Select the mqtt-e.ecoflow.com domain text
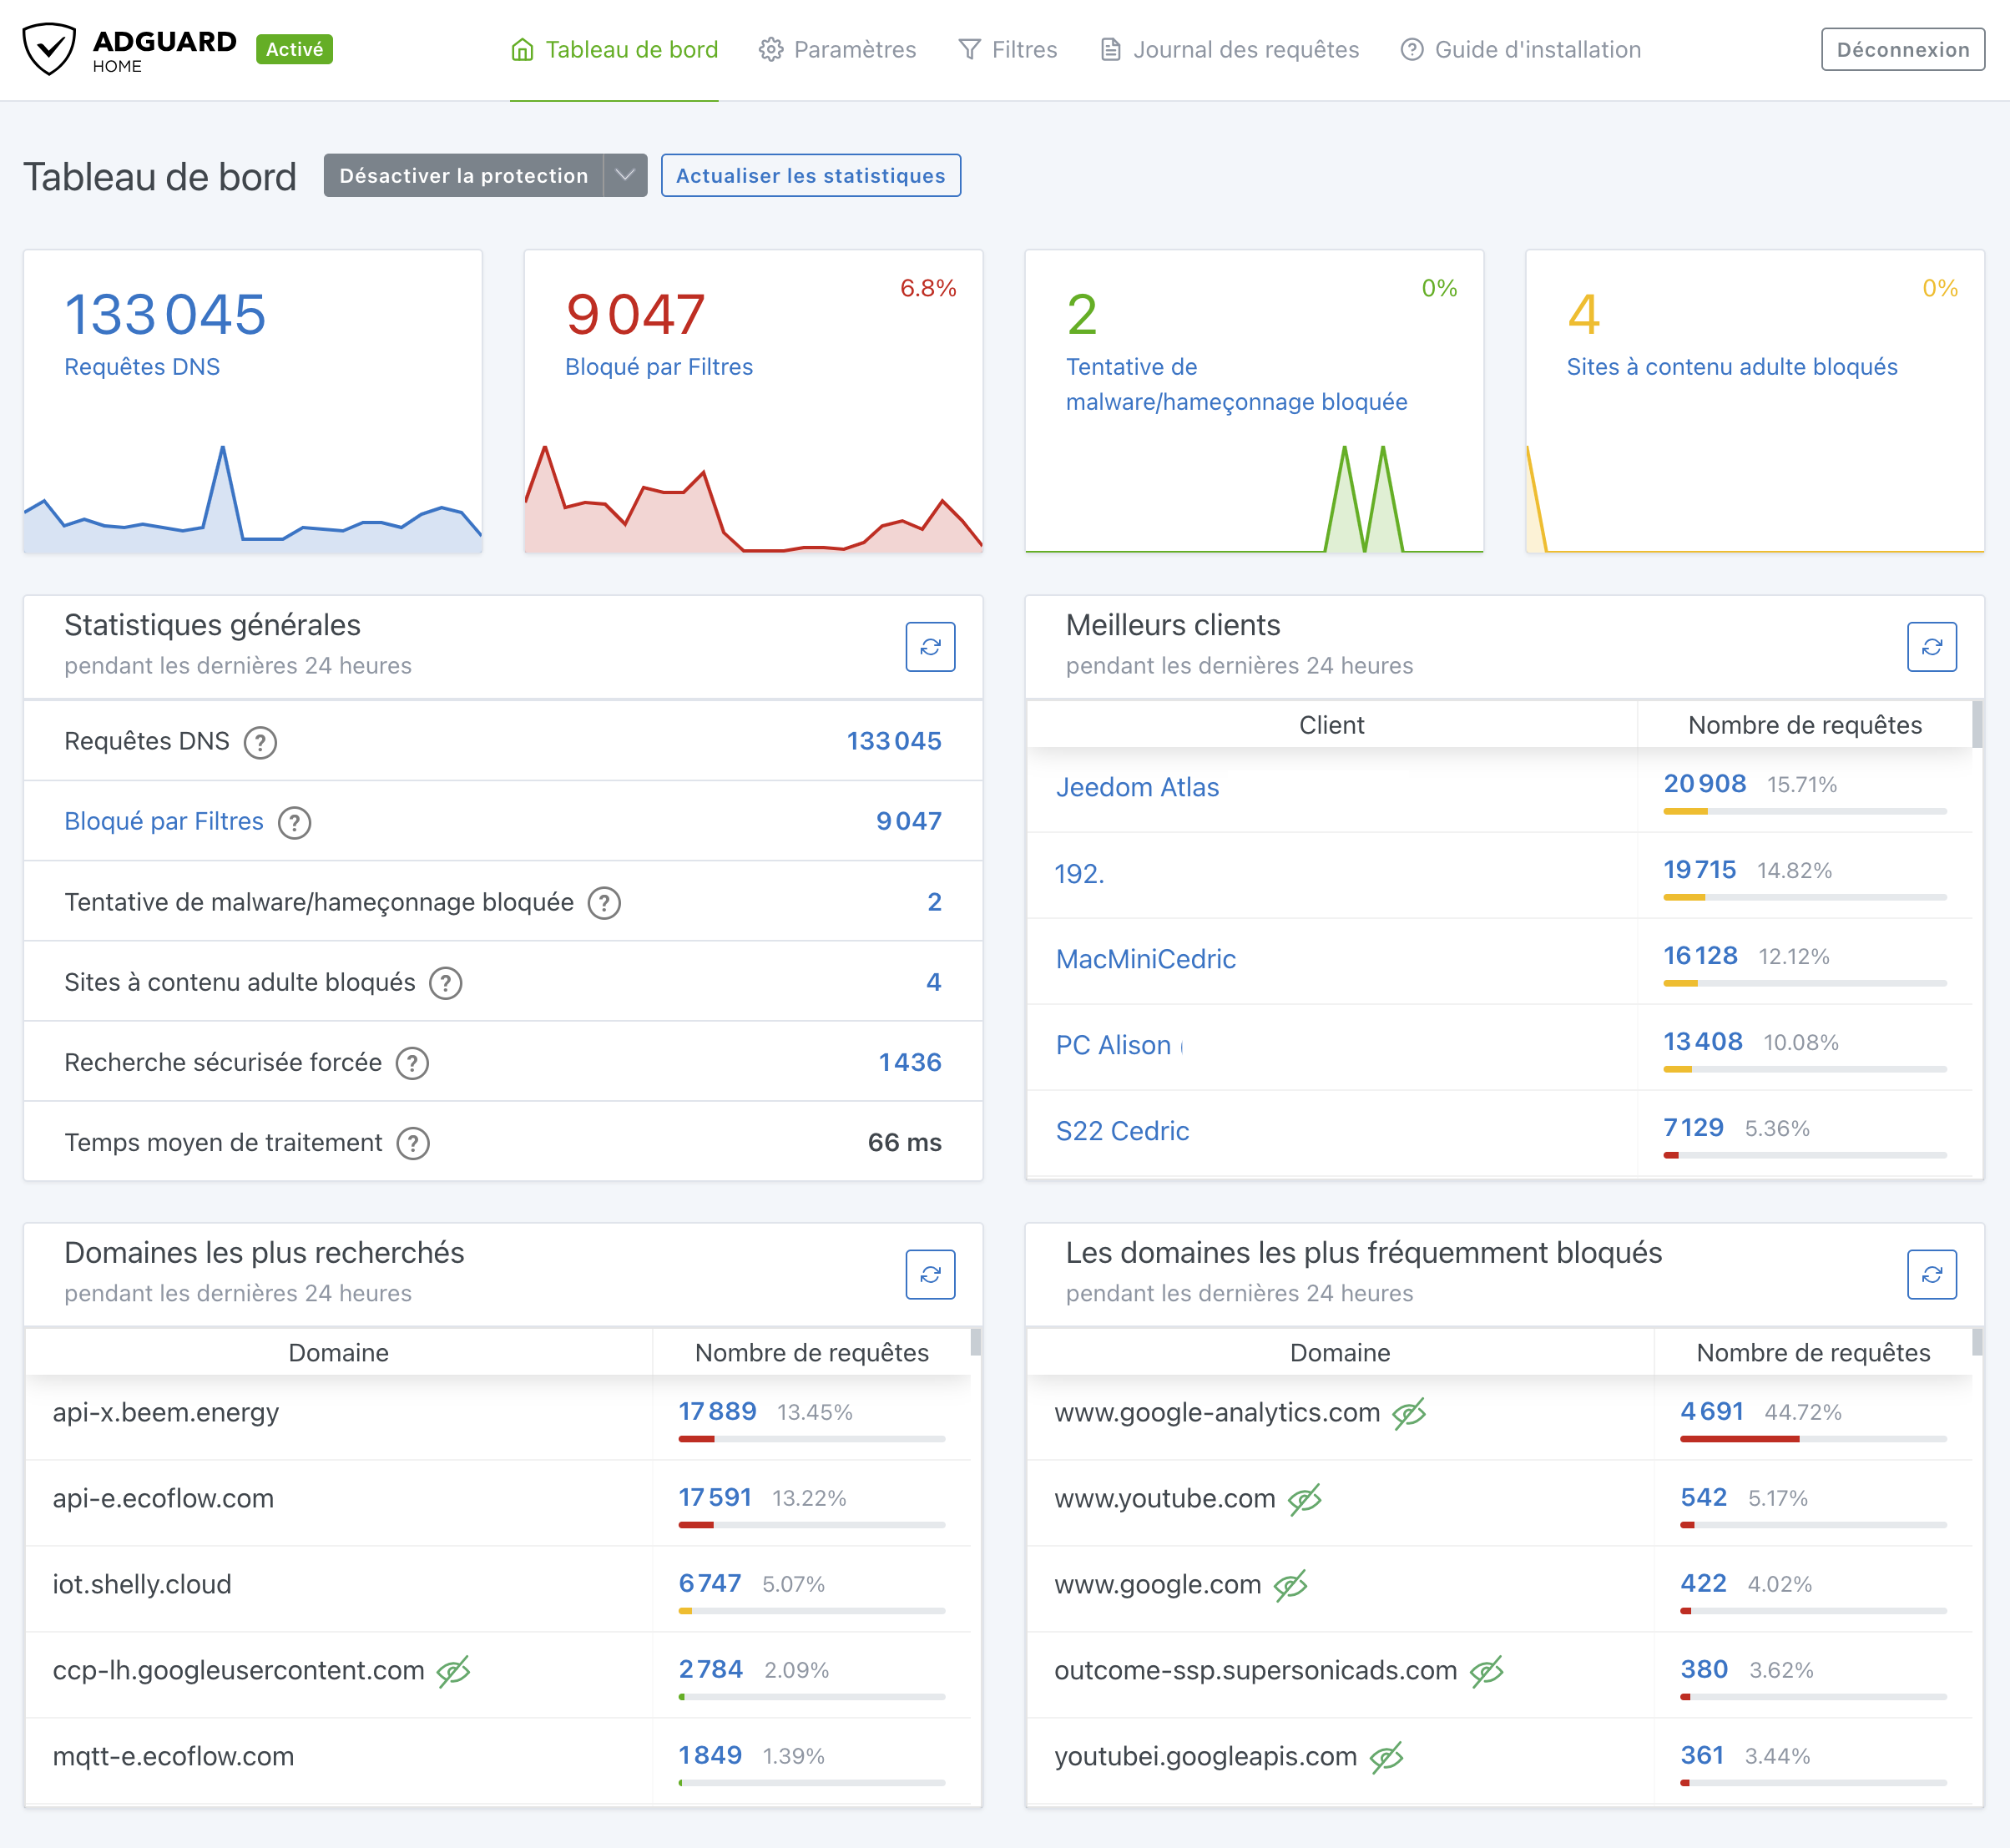 point(173,1757)
